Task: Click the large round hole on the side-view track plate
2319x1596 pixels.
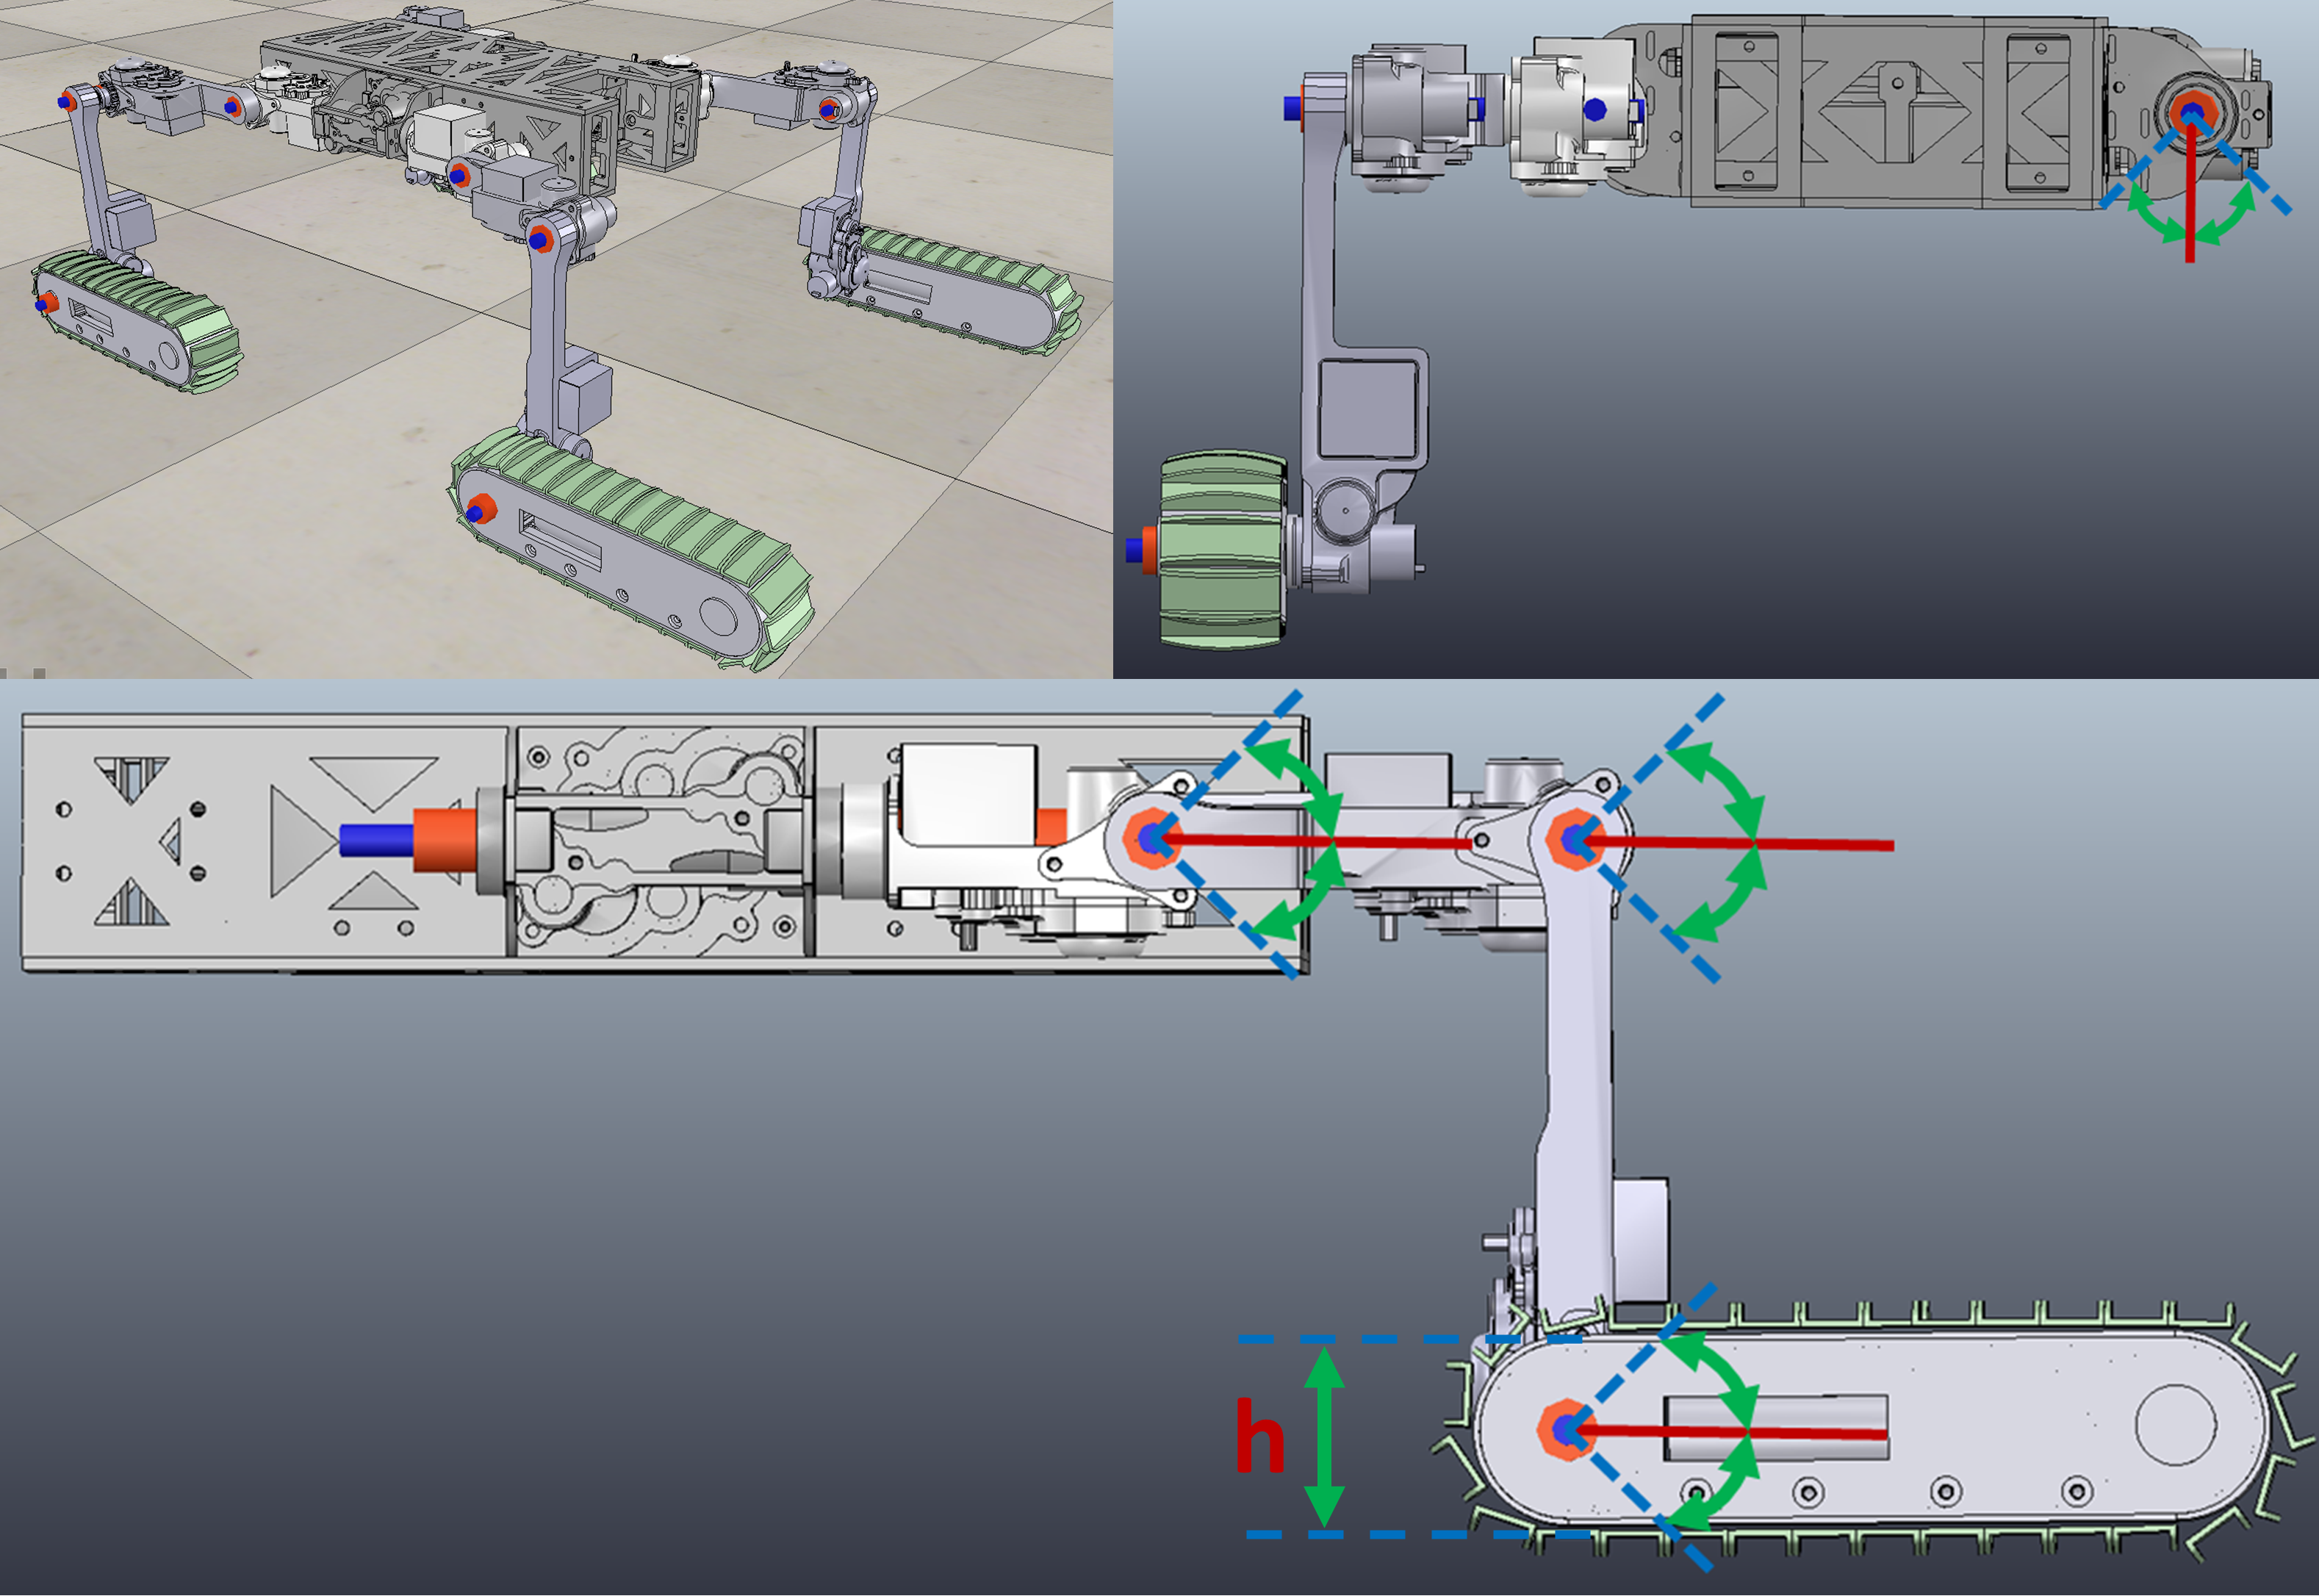Action: (x=2175, y=1424)
